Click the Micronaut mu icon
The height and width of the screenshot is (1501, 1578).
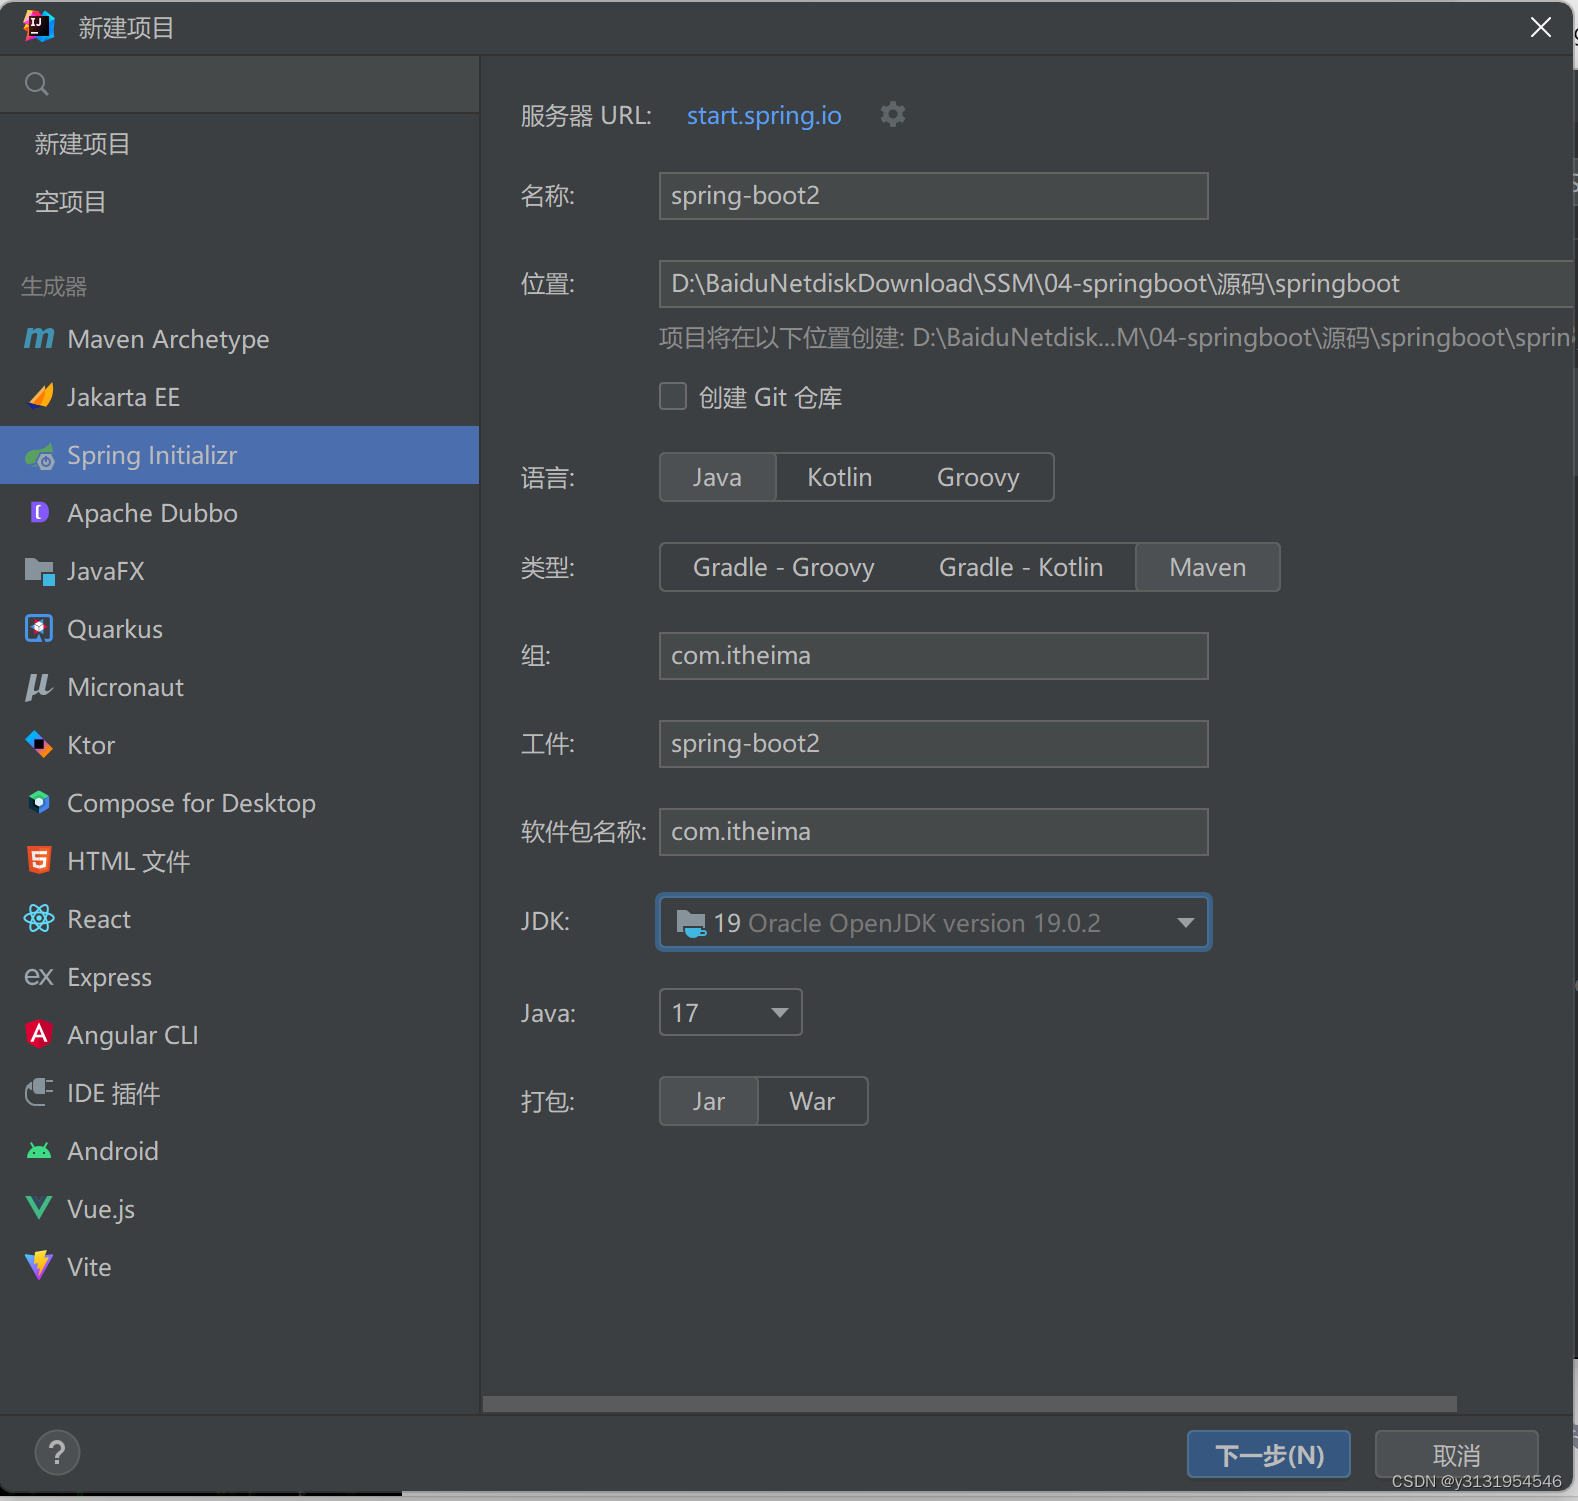39,687
